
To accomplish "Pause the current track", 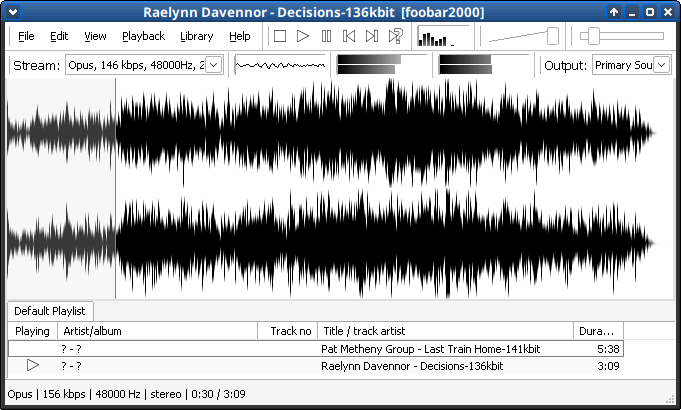I will (x=326, y=36).
